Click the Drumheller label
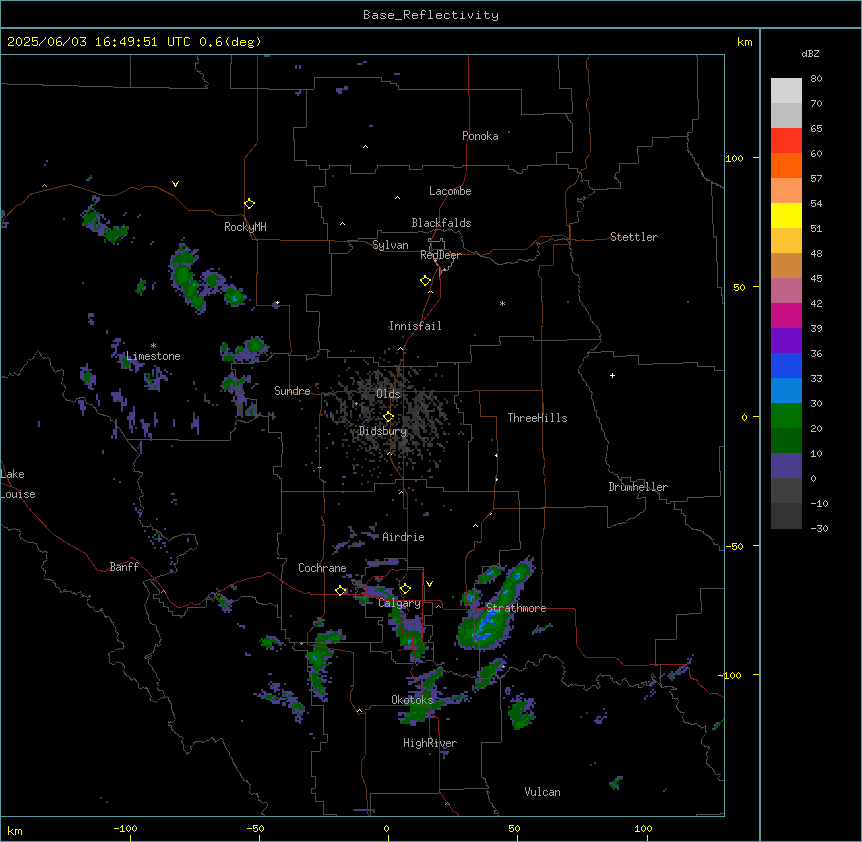This screenshot has height=842, width=862. point(638,487)
